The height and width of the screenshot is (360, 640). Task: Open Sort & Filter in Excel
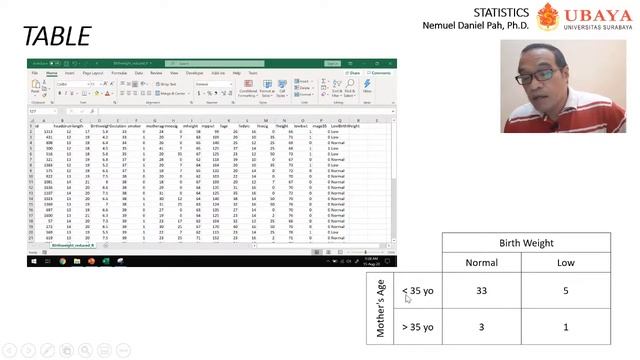click(337, 88)
